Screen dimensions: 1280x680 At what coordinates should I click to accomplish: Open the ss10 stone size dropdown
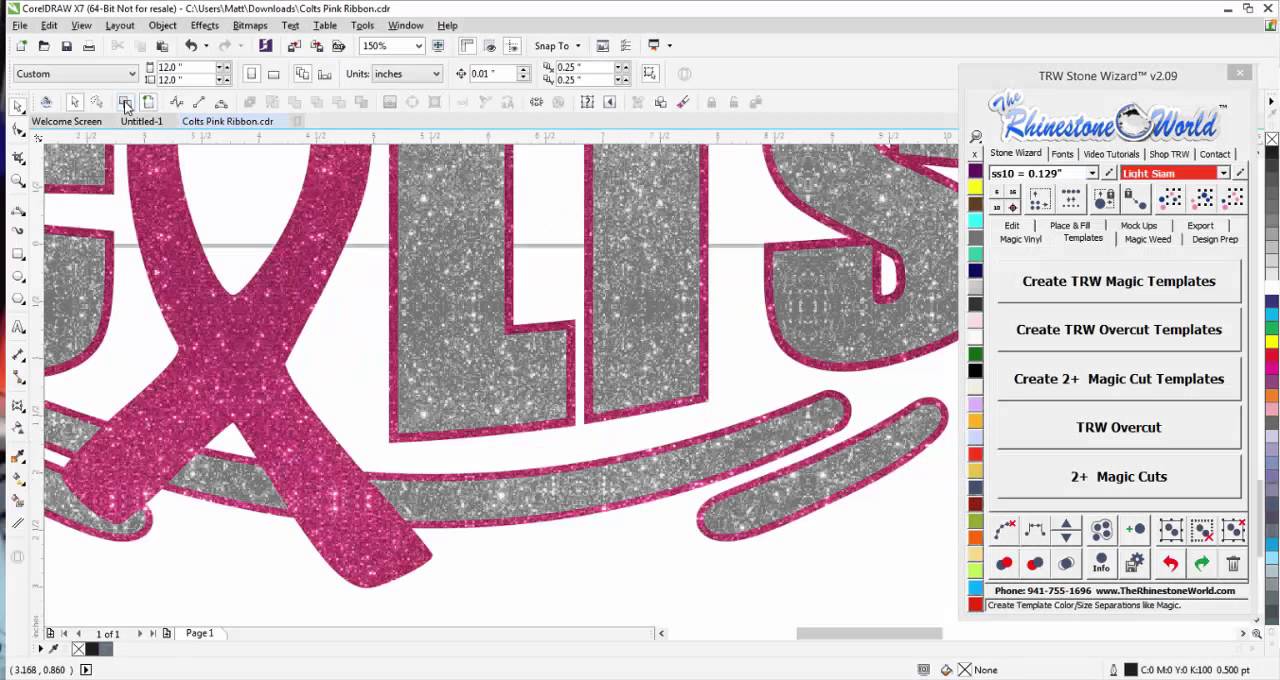click(1092, 173)
